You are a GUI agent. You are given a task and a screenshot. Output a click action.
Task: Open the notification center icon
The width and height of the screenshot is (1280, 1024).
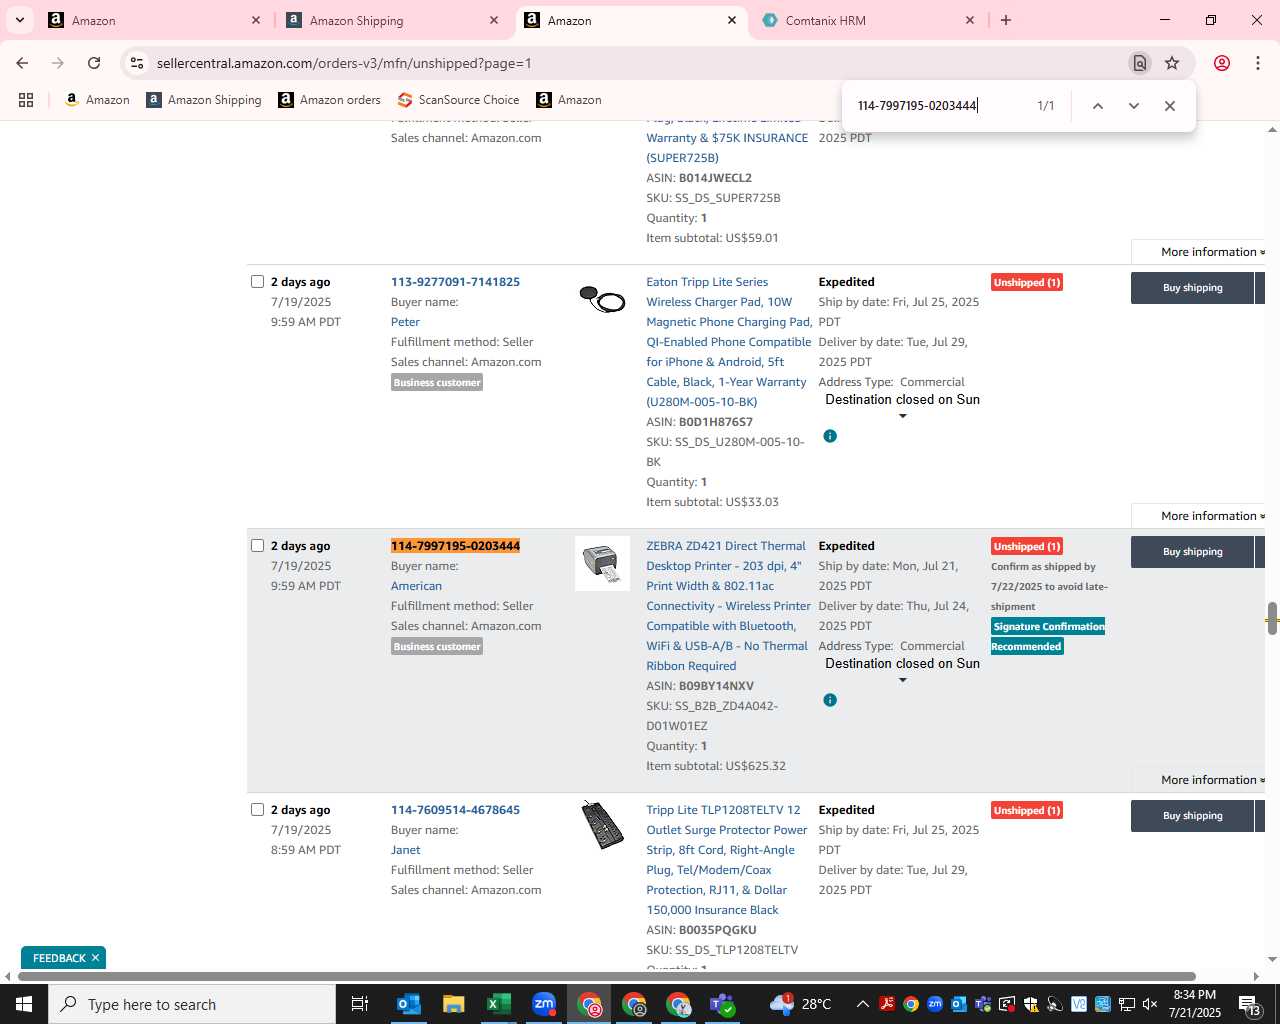coord(1250,1004)
